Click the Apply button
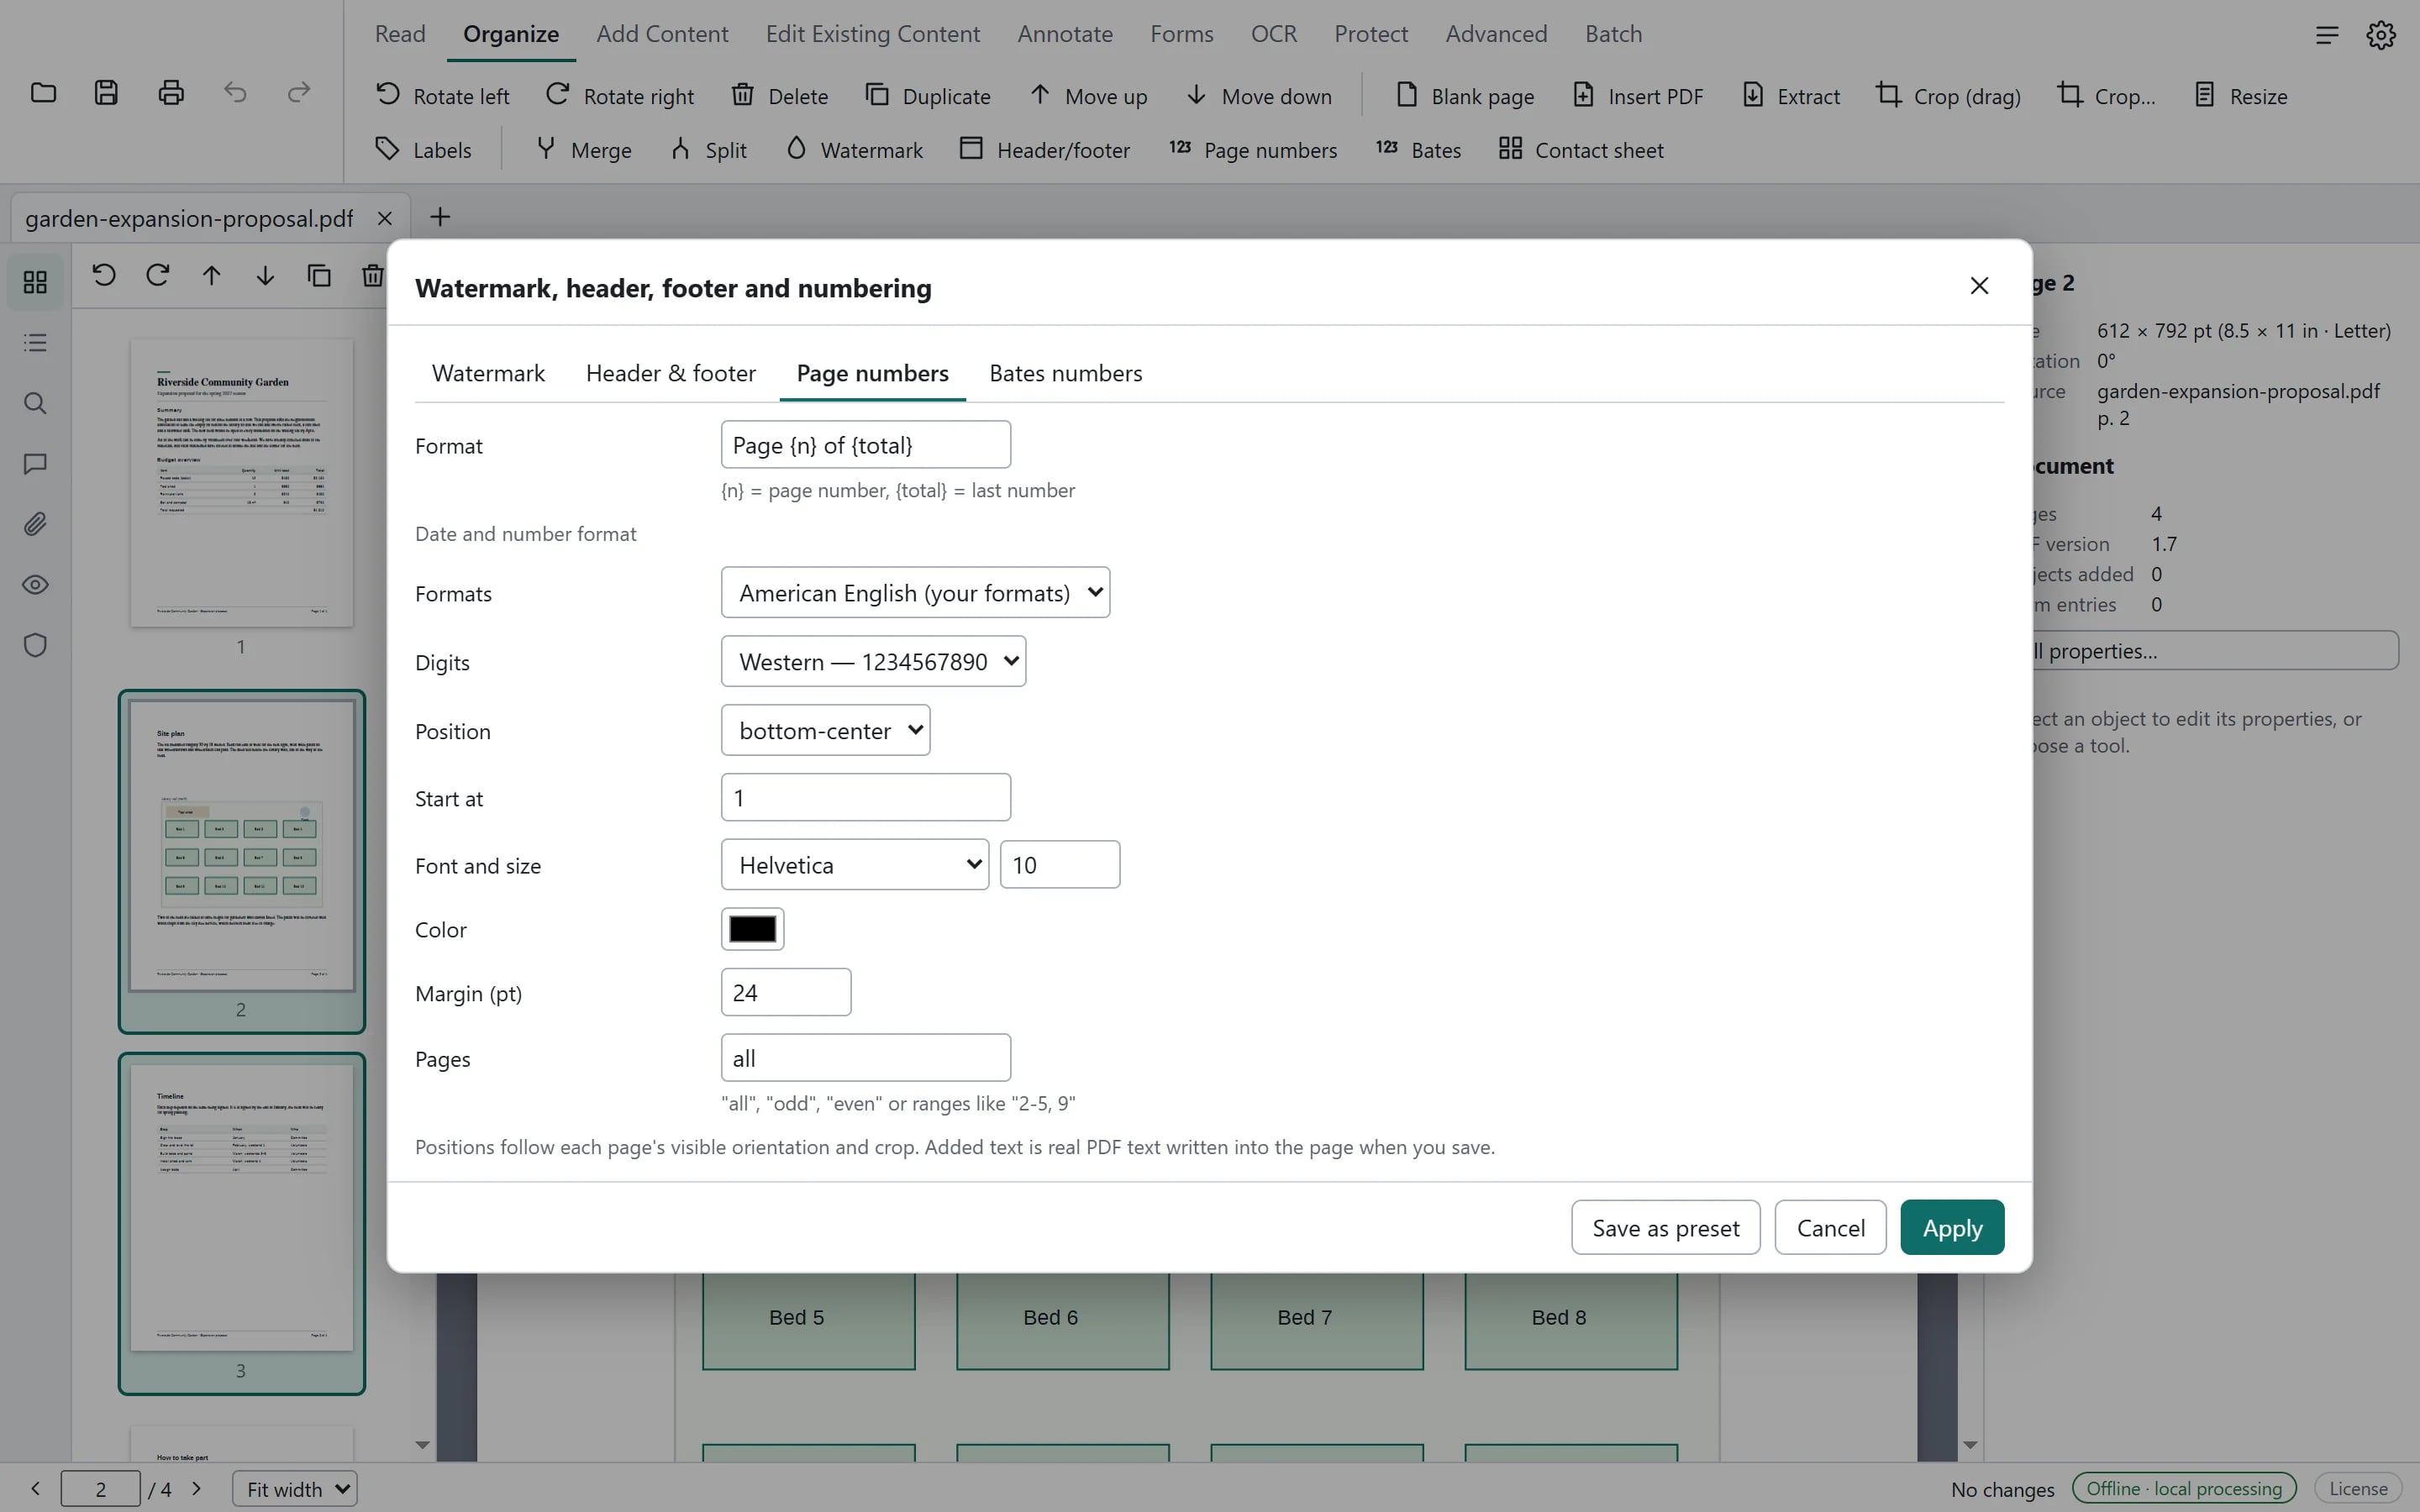2420x1512 pixels. pos(1952,1228)
